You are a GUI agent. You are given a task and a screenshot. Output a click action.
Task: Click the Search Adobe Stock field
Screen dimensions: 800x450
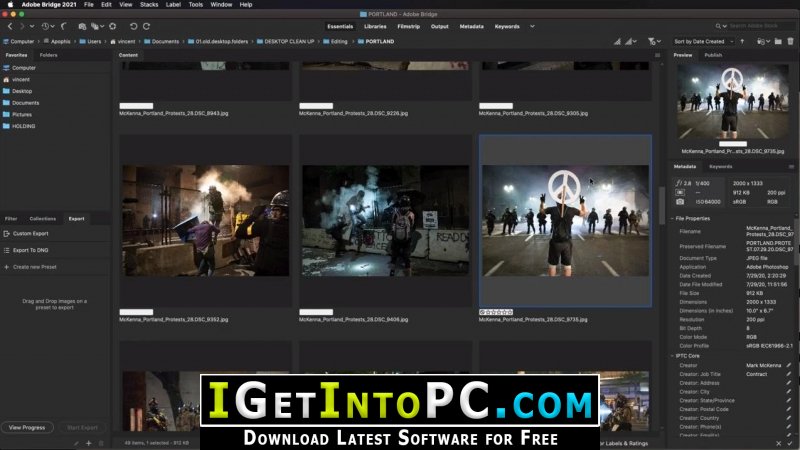(760, 26)
